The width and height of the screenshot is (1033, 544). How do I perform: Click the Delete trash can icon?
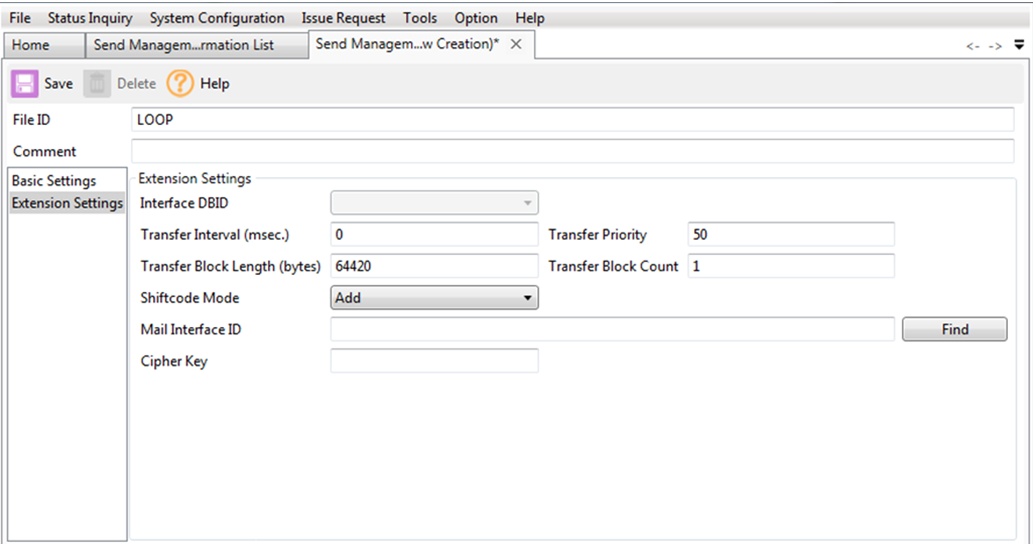(x=97, y=84)
